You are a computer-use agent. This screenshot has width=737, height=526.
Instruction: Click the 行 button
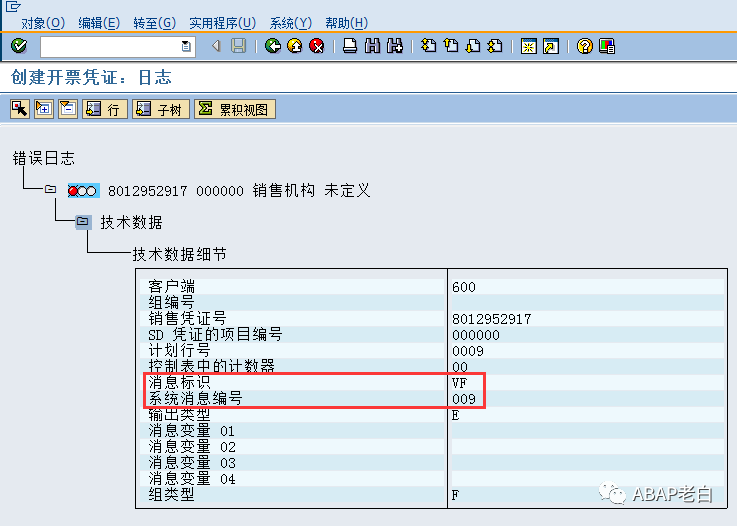[x=105, y=109]
